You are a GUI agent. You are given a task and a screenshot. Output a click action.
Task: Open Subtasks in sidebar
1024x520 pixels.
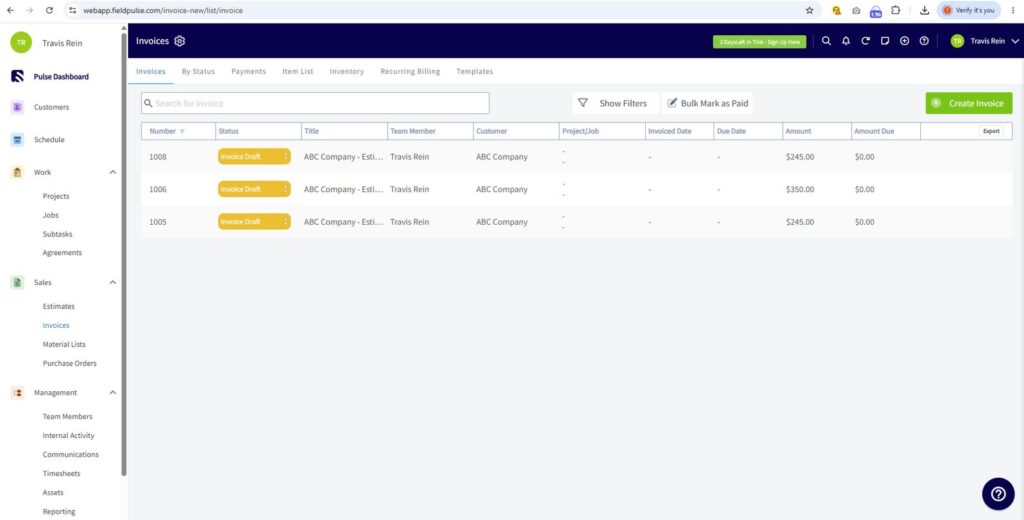[57, 234]
